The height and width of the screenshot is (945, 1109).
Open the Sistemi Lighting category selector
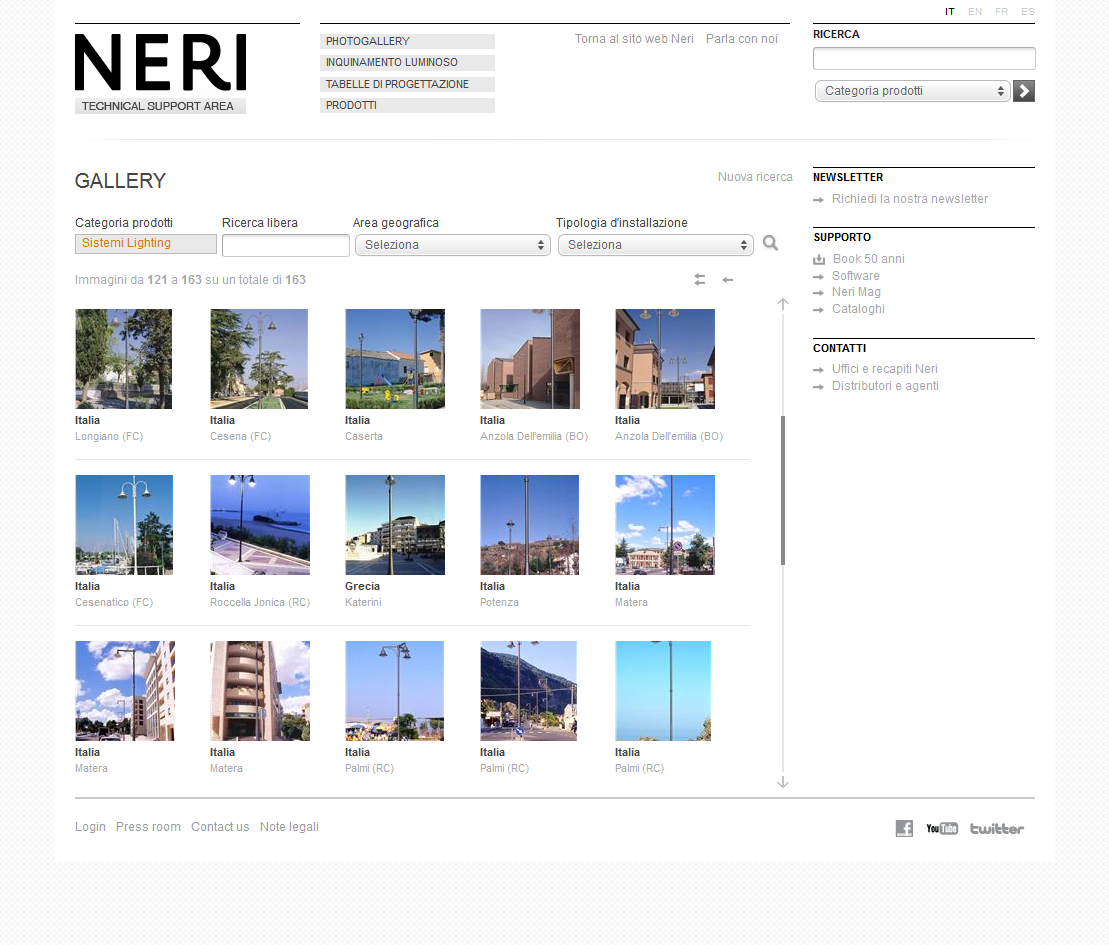point(146,243)
